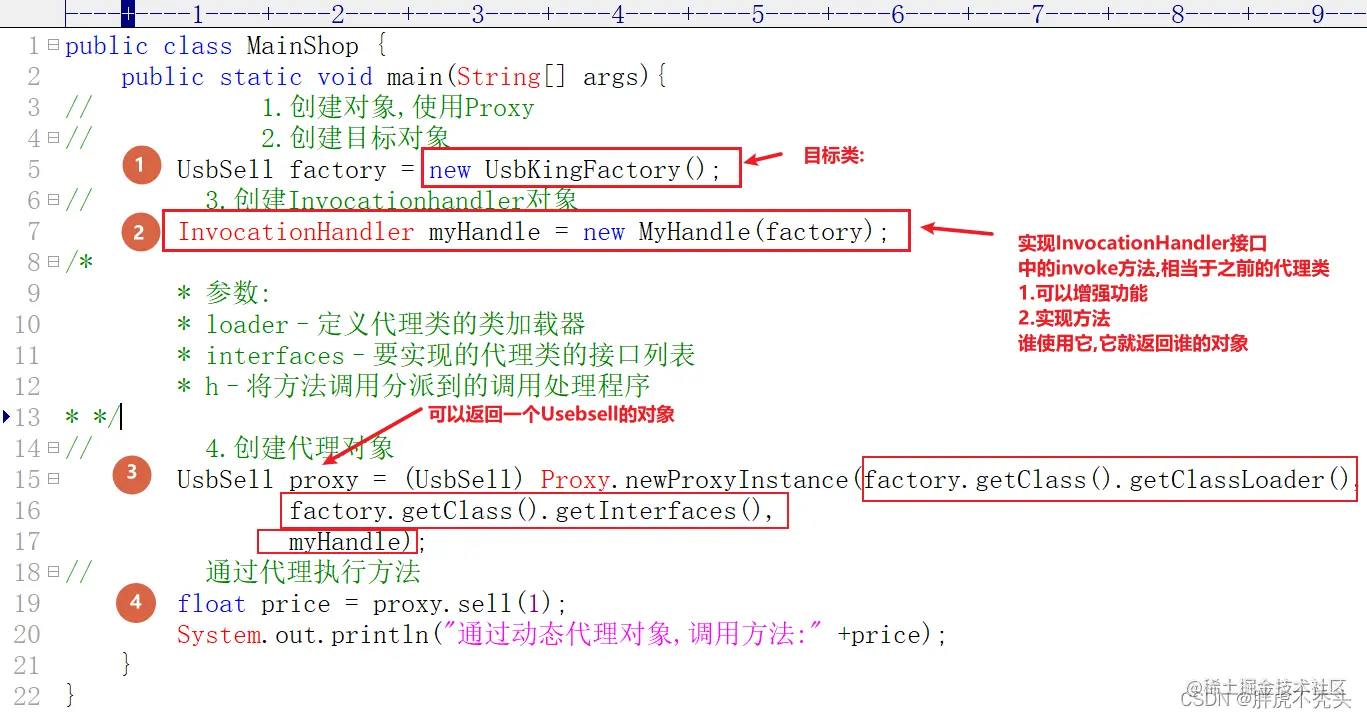Click the comment '通过代理执行方法' on line 18
1367x718 pixels.
(313, 572)
